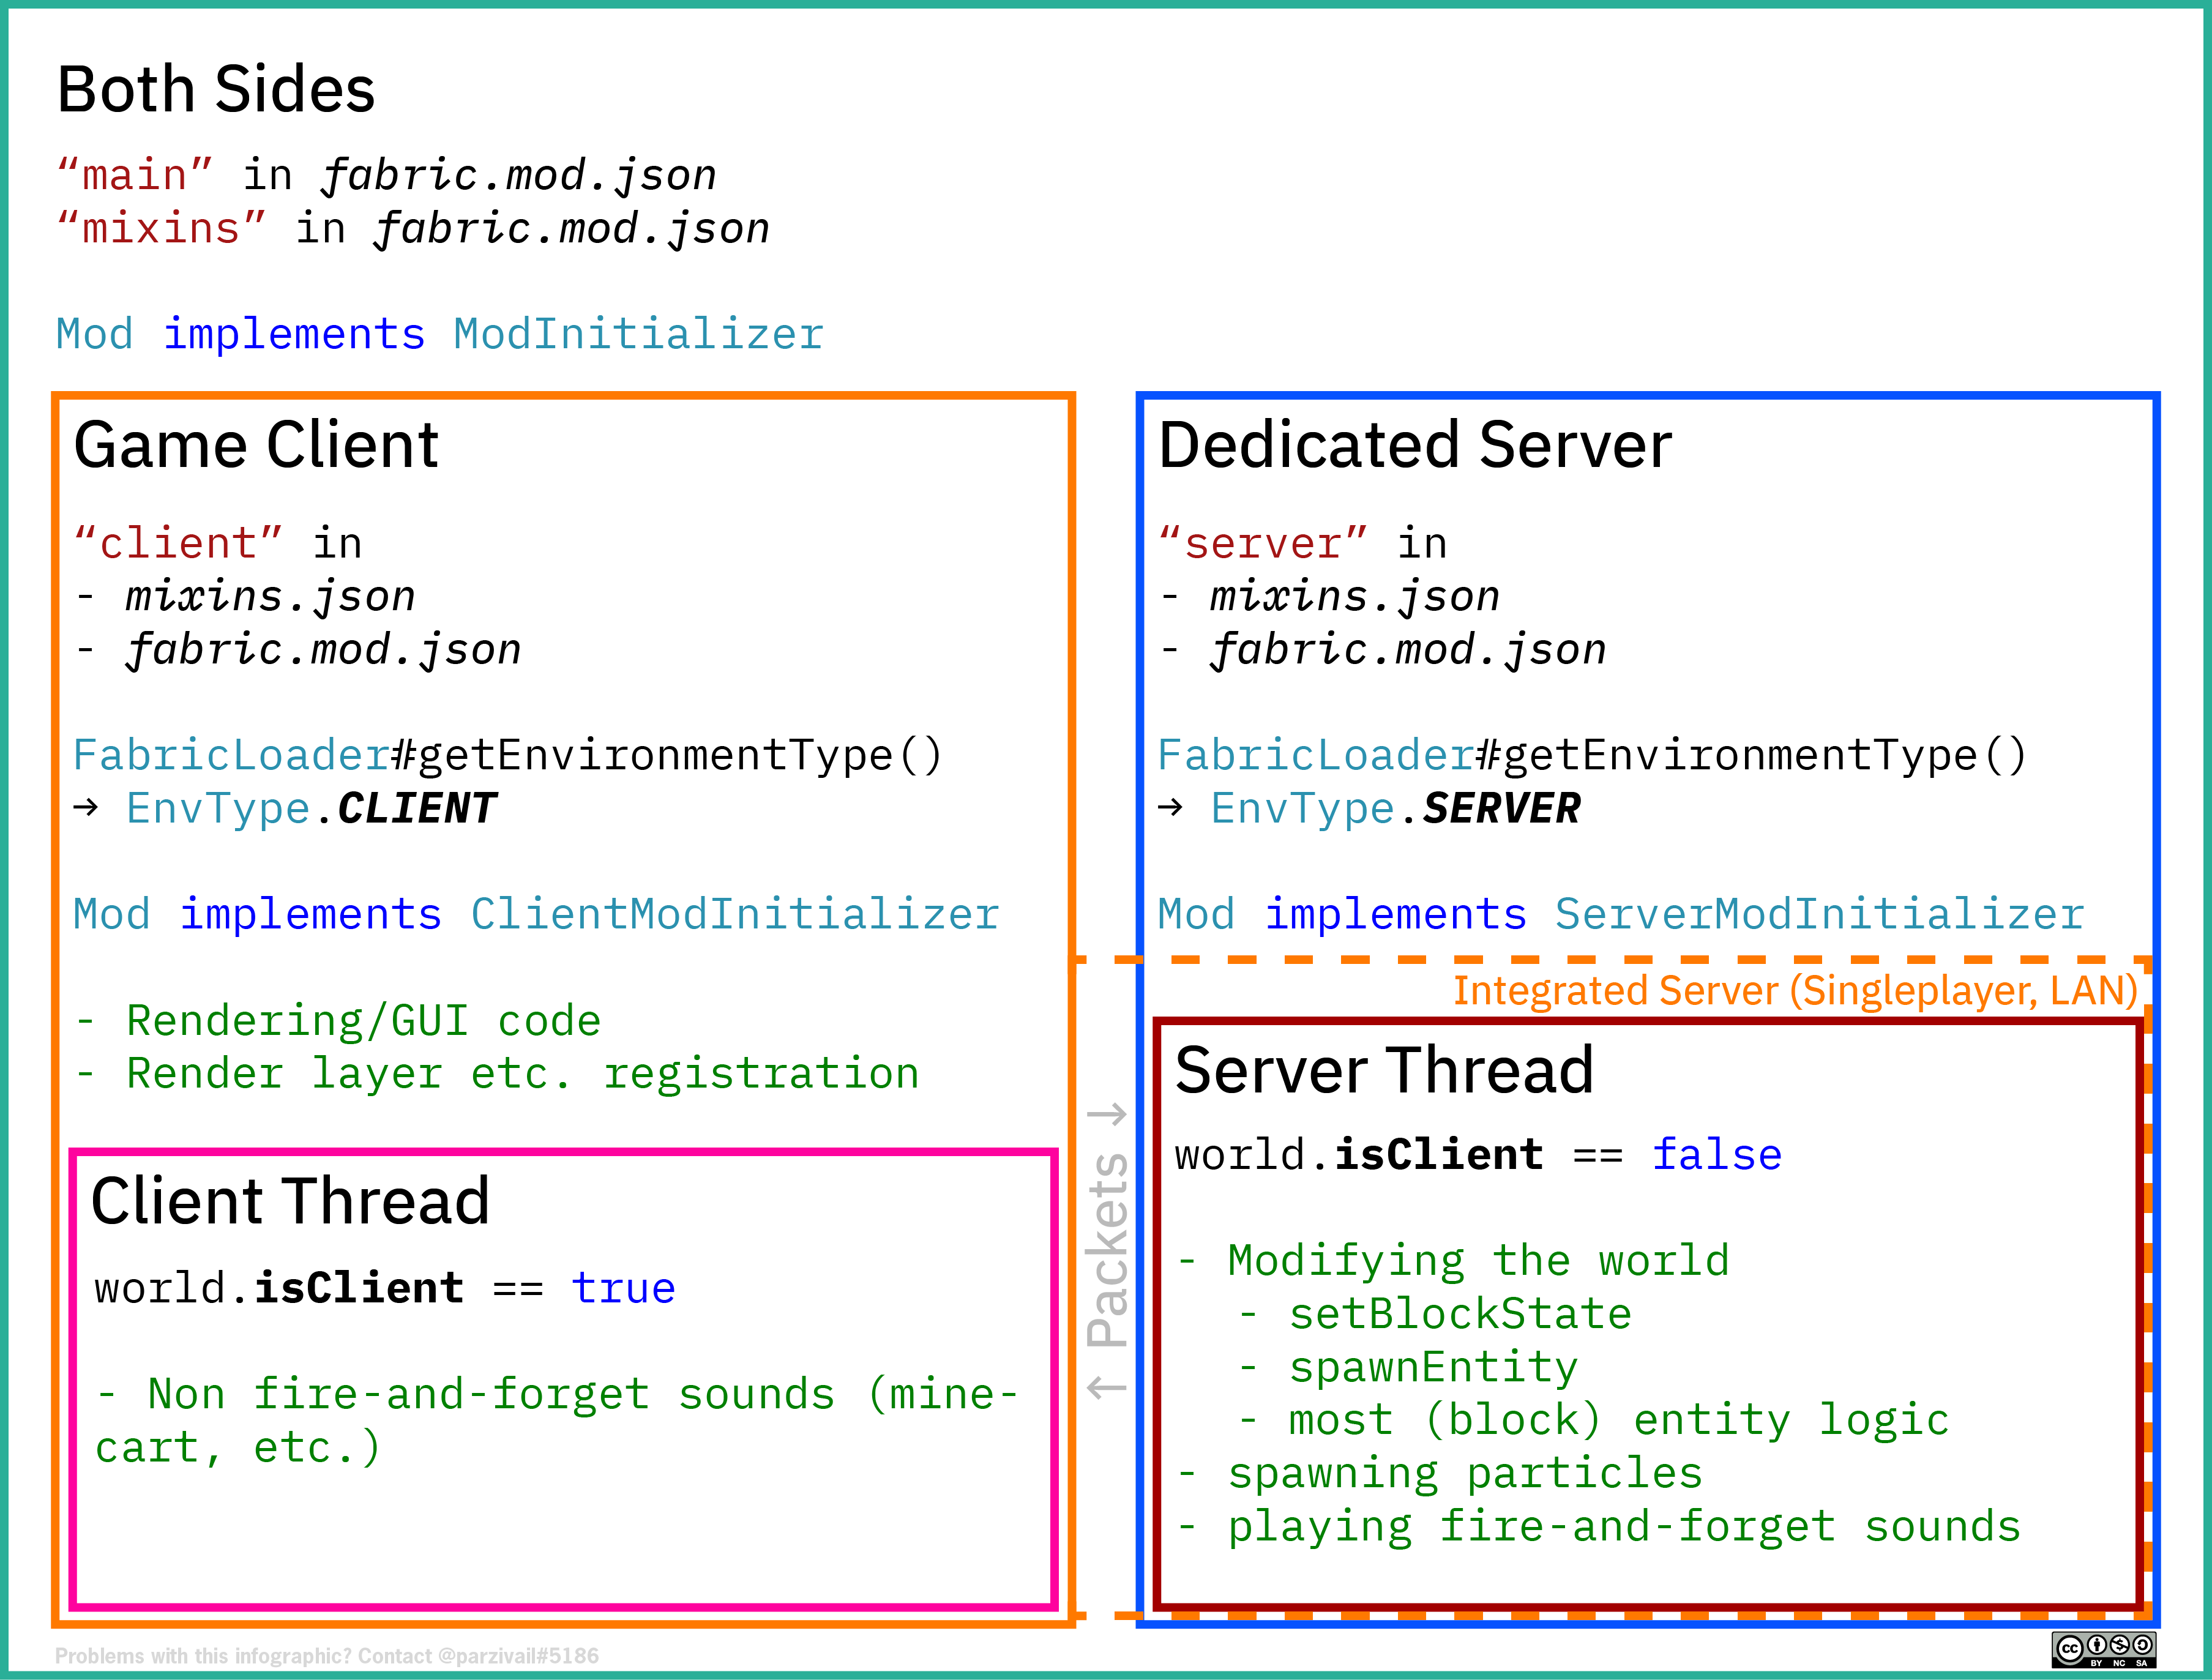
Task: Select the Game Client heading
Action: click(x=256, y=445)
